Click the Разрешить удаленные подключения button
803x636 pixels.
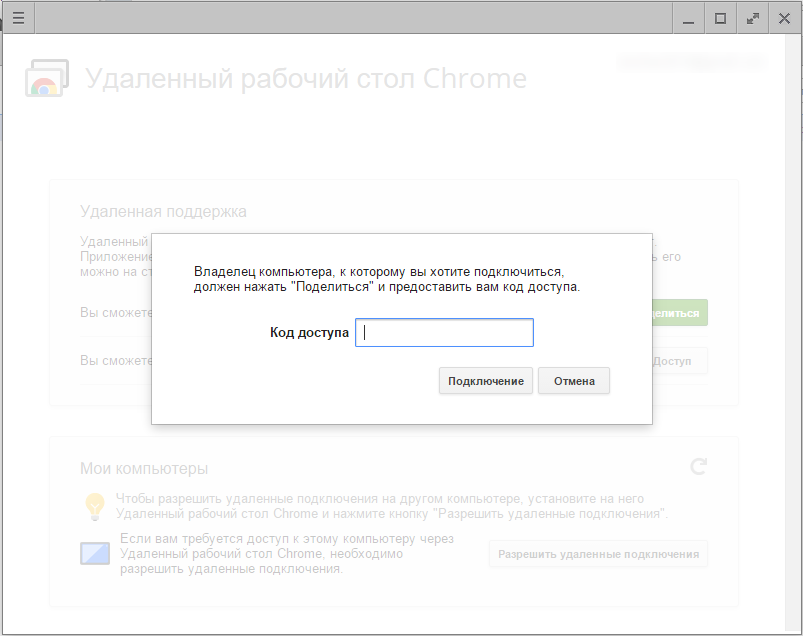pos(598,554)
